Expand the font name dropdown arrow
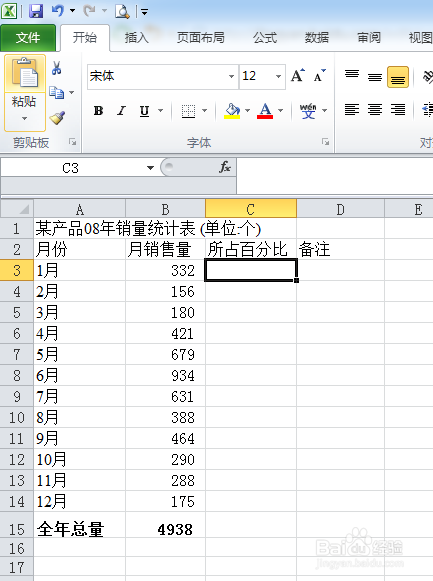433x581 pixels. [232, 76]
